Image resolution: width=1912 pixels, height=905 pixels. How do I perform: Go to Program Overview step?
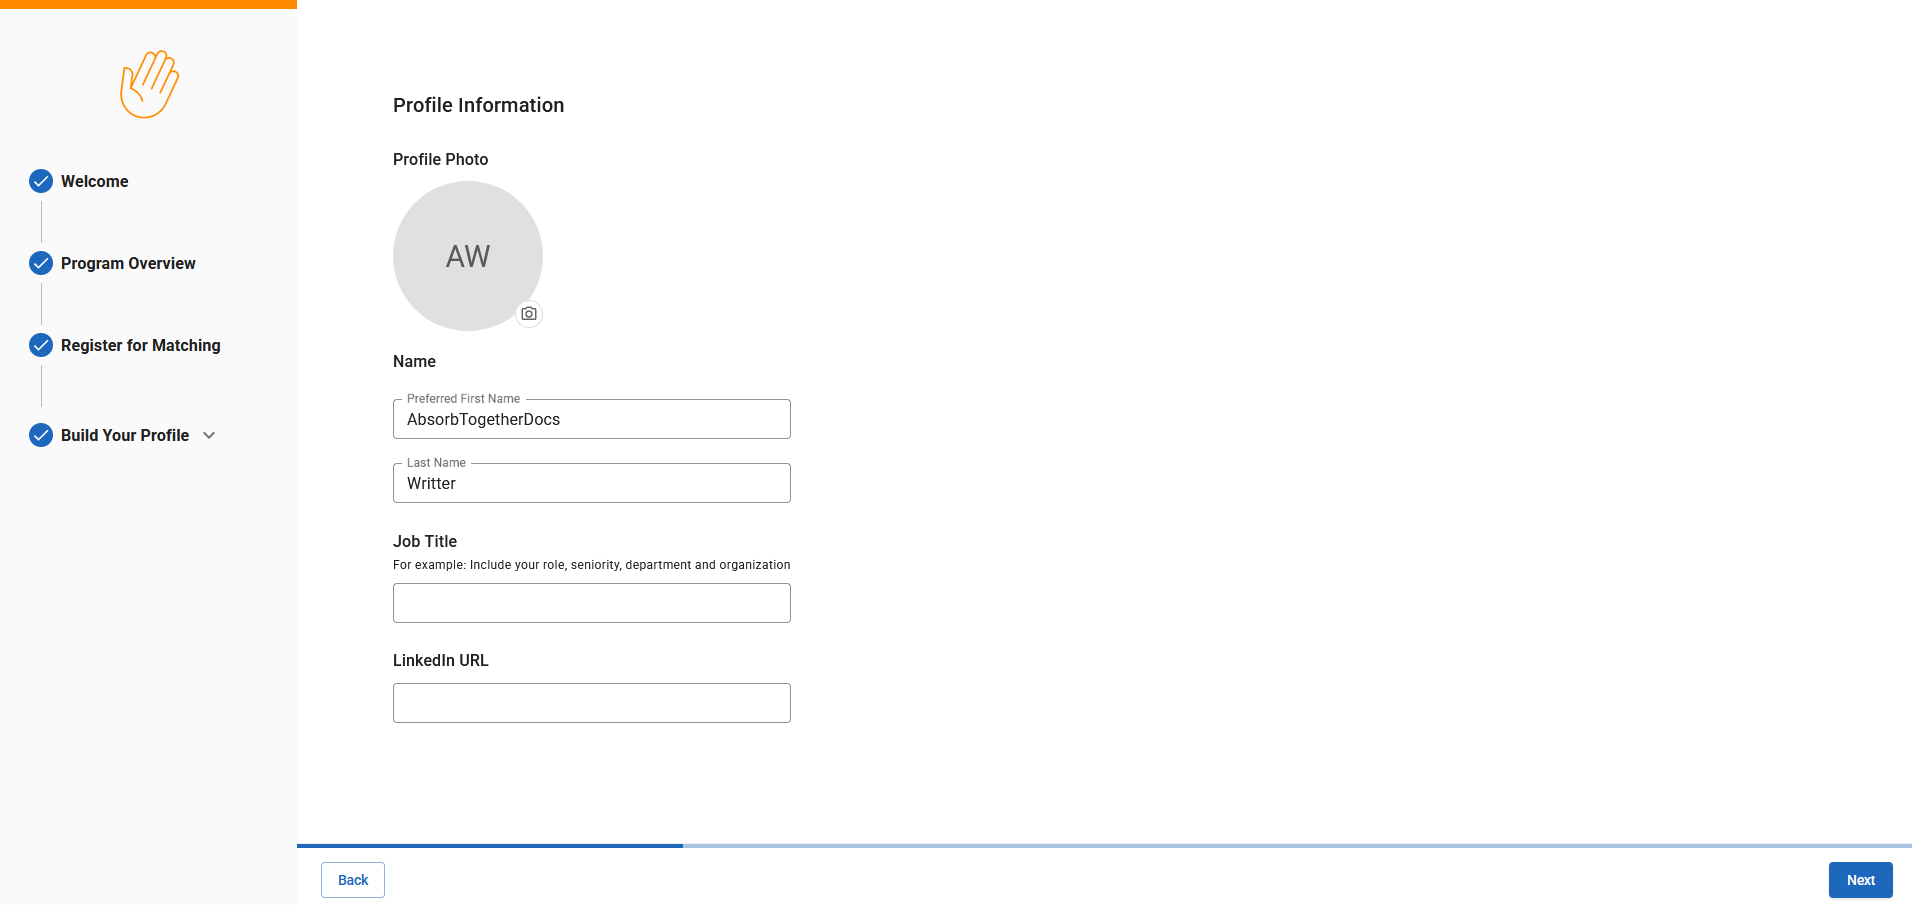coord(128,263)
